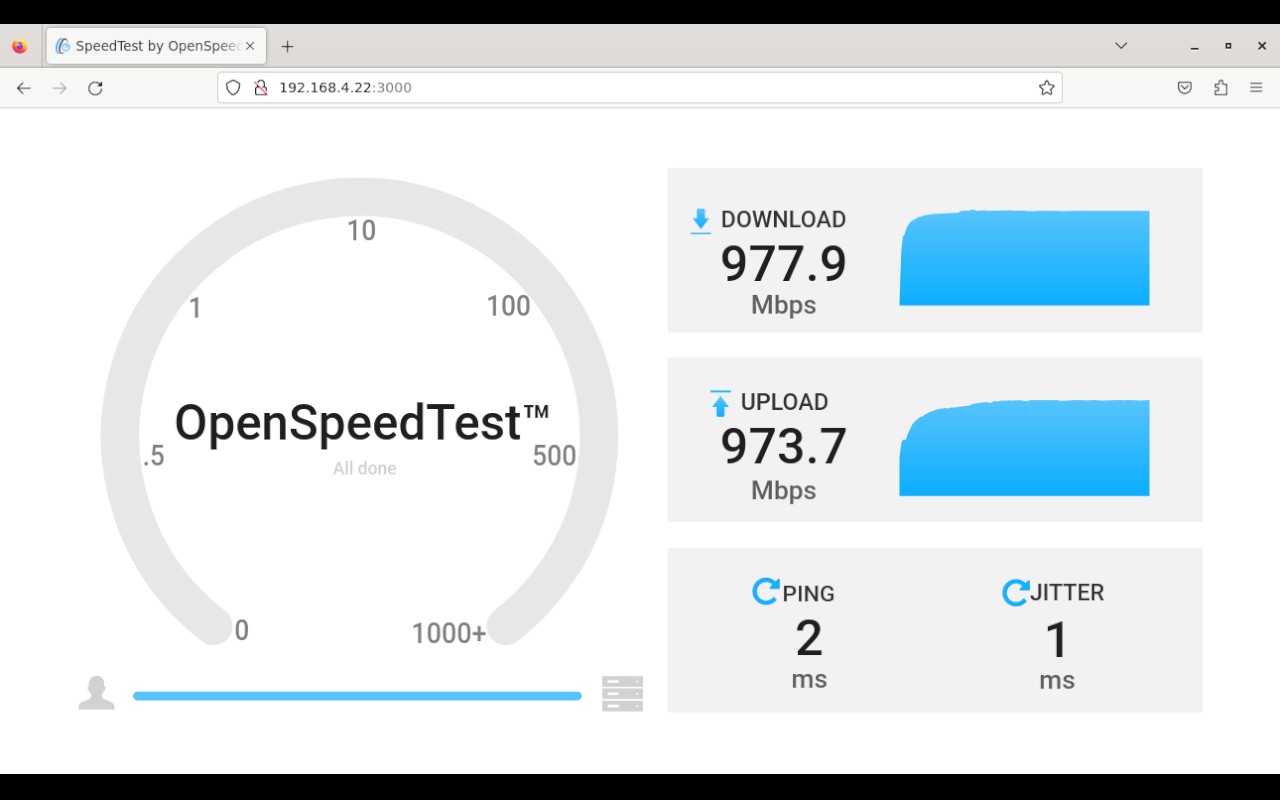The height and width of the screenshot is (800, 1280).
Task: Click the download arrow icon
Action: coord(700,221)
